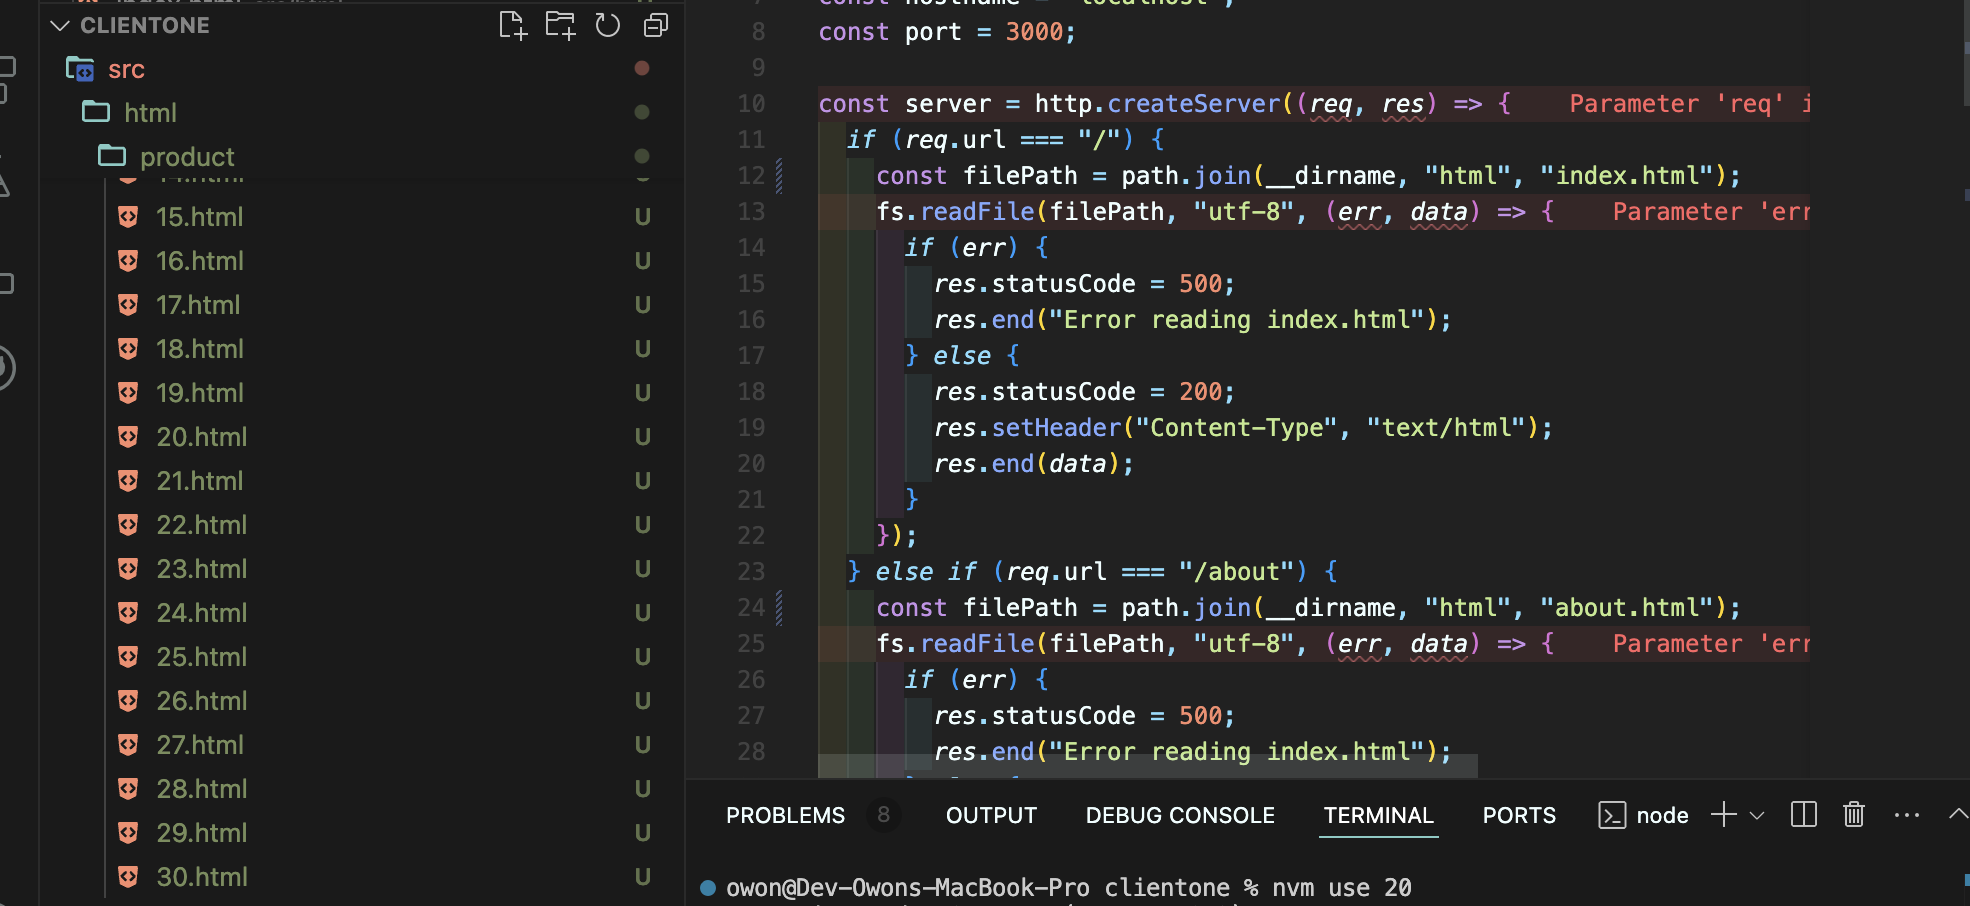Refresh the explorer with the refresh icon

[x=608, y=25]
